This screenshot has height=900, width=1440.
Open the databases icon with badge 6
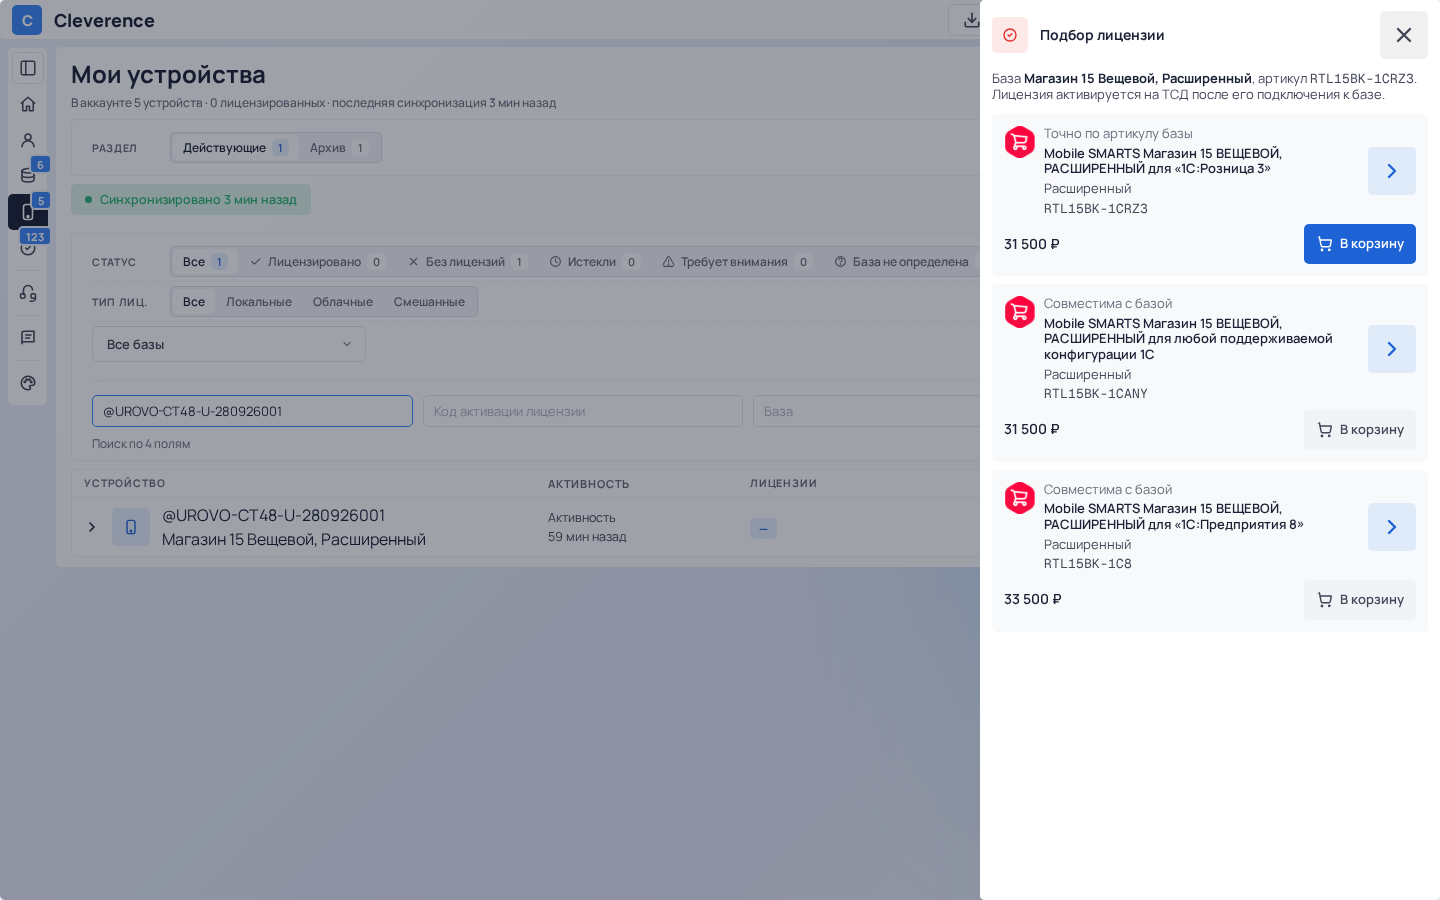(28, 176)
